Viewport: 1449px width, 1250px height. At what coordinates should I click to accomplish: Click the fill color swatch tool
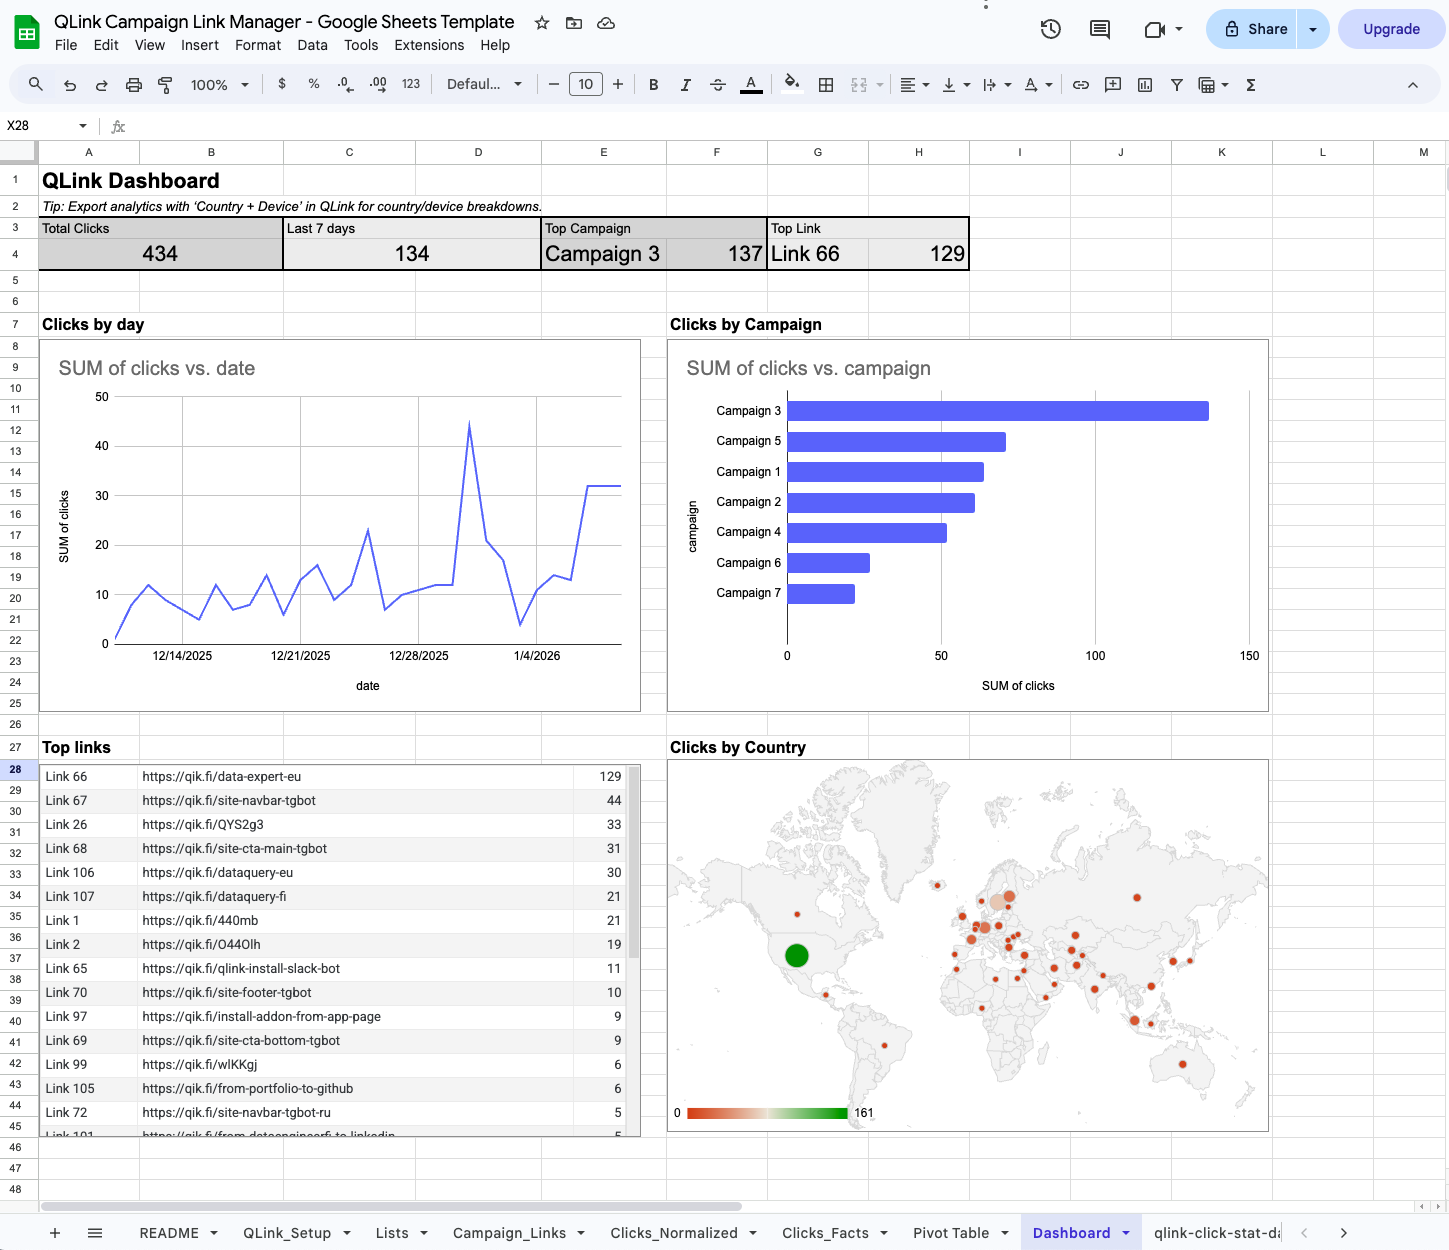click(x=791, y=84)
